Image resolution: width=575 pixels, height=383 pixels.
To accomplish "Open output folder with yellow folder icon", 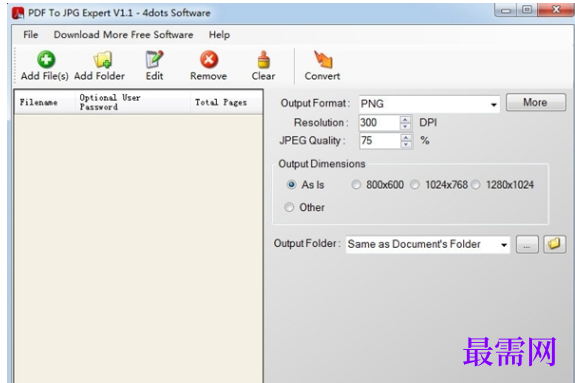I will point(554,244).
